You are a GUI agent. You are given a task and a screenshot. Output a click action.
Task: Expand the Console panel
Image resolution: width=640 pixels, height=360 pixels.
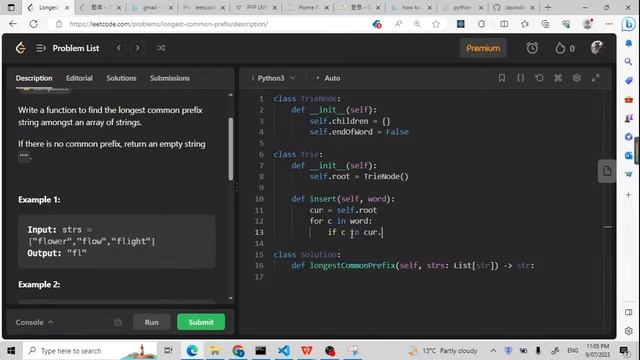(34, 322)
